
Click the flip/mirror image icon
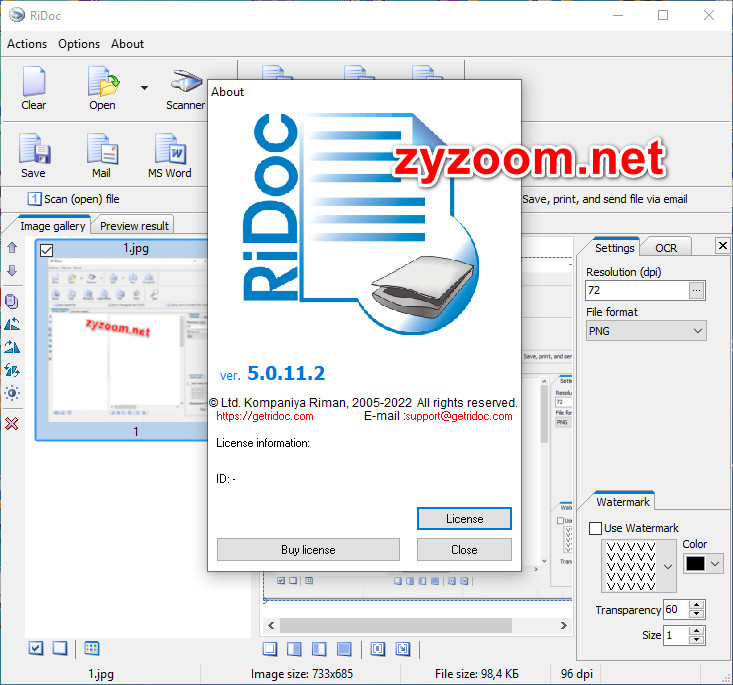[x=12, y=370]
